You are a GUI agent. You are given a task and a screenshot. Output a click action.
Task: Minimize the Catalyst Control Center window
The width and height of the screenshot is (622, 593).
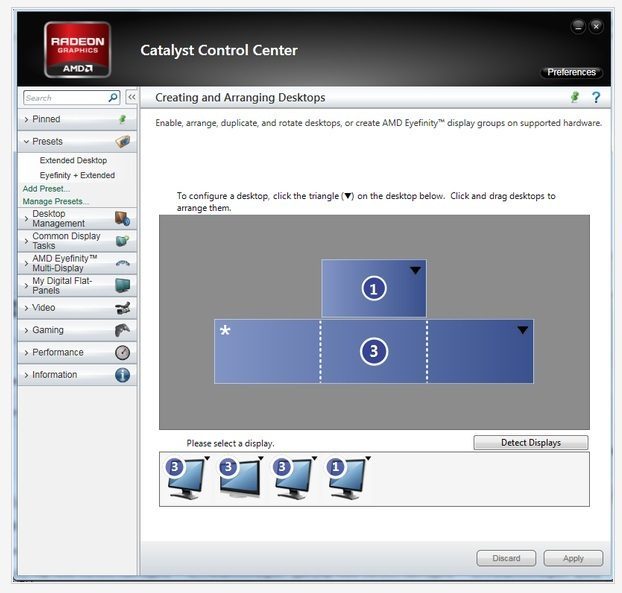coord(578,27)
